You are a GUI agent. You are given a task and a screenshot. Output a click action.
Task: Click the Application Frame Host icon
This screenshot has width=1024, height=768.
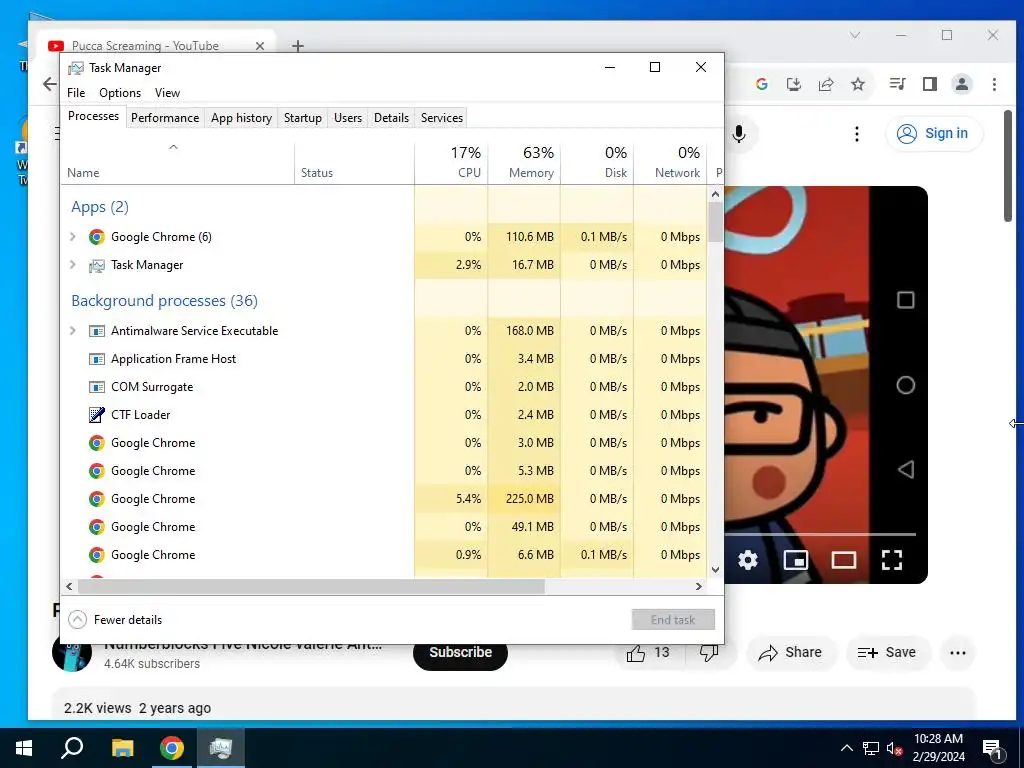pos(97,359)
